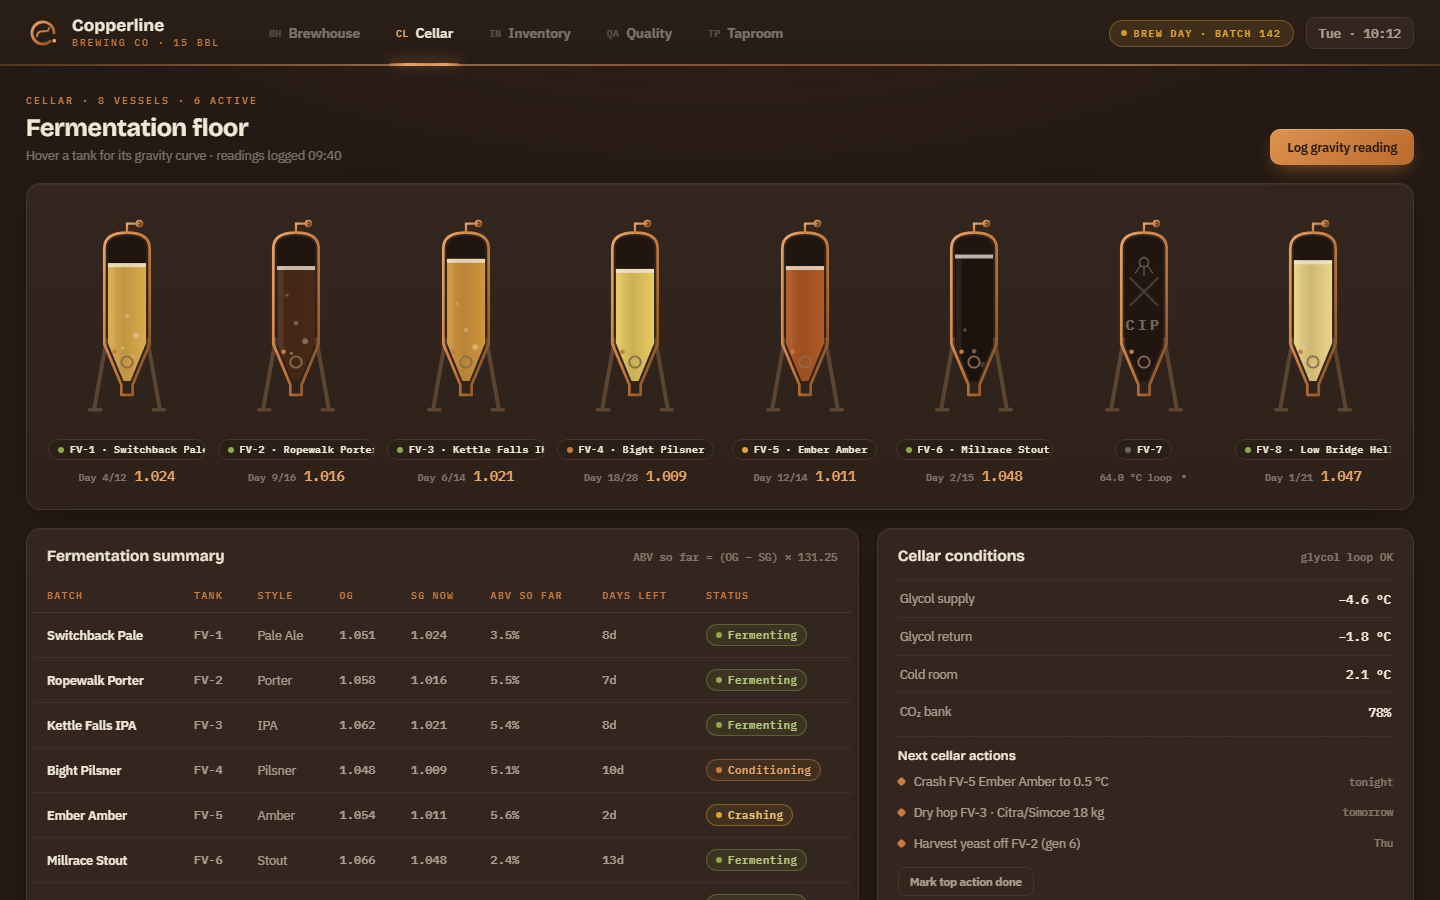
Task: Click the SG NOW column header
Action: [x=432, y=596]
